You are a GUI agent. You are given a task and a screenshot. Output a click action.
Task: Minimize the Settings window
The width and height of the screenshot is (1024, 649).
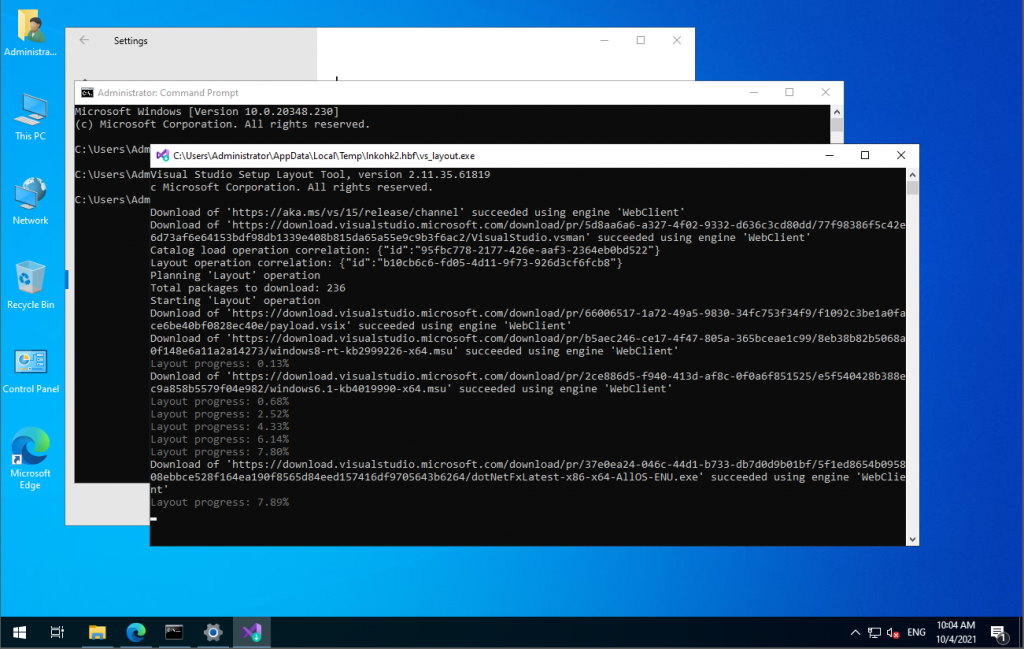(604, 40)
